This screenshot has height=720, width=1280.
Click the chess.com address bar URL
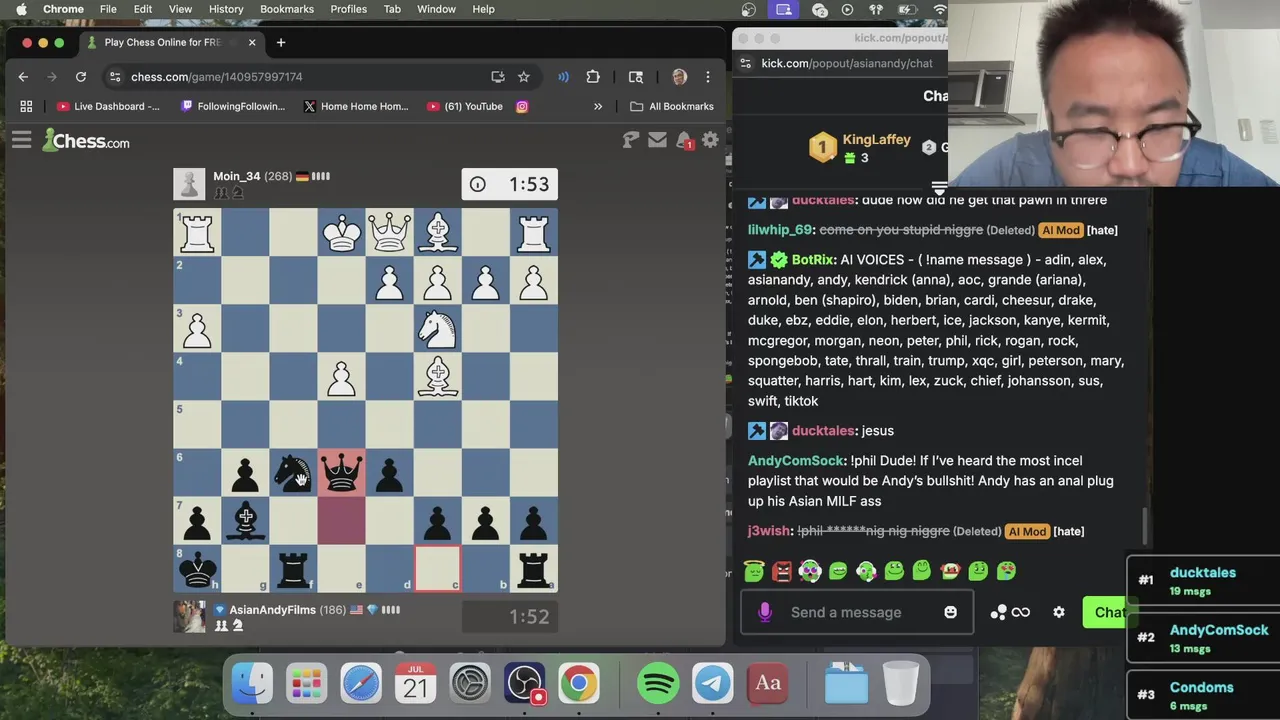coord(216,77)
